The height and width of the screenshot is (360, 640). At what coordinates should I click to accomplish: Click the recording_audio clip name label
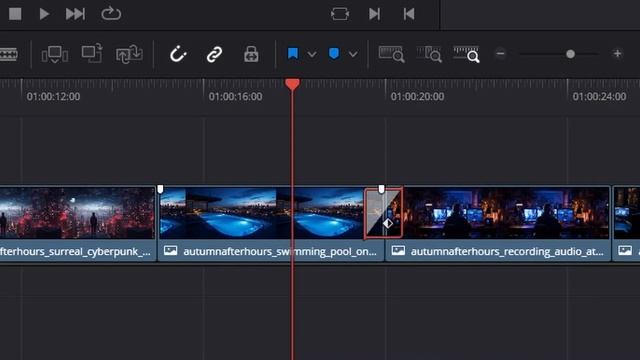pyautogui.click(x=507, y=251)
